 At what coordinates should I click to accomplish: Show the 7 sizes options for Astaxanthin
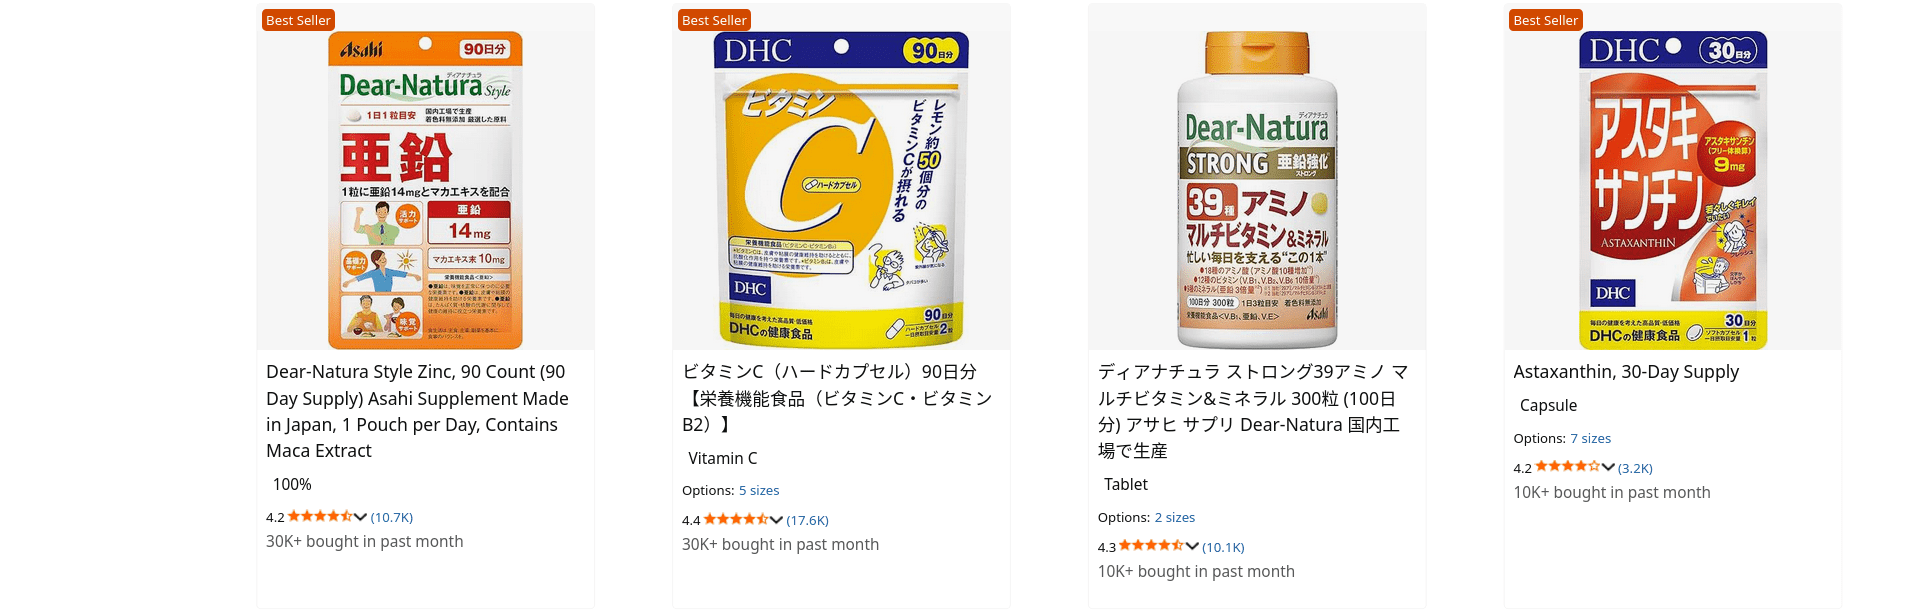click(x=1591, y=439)
